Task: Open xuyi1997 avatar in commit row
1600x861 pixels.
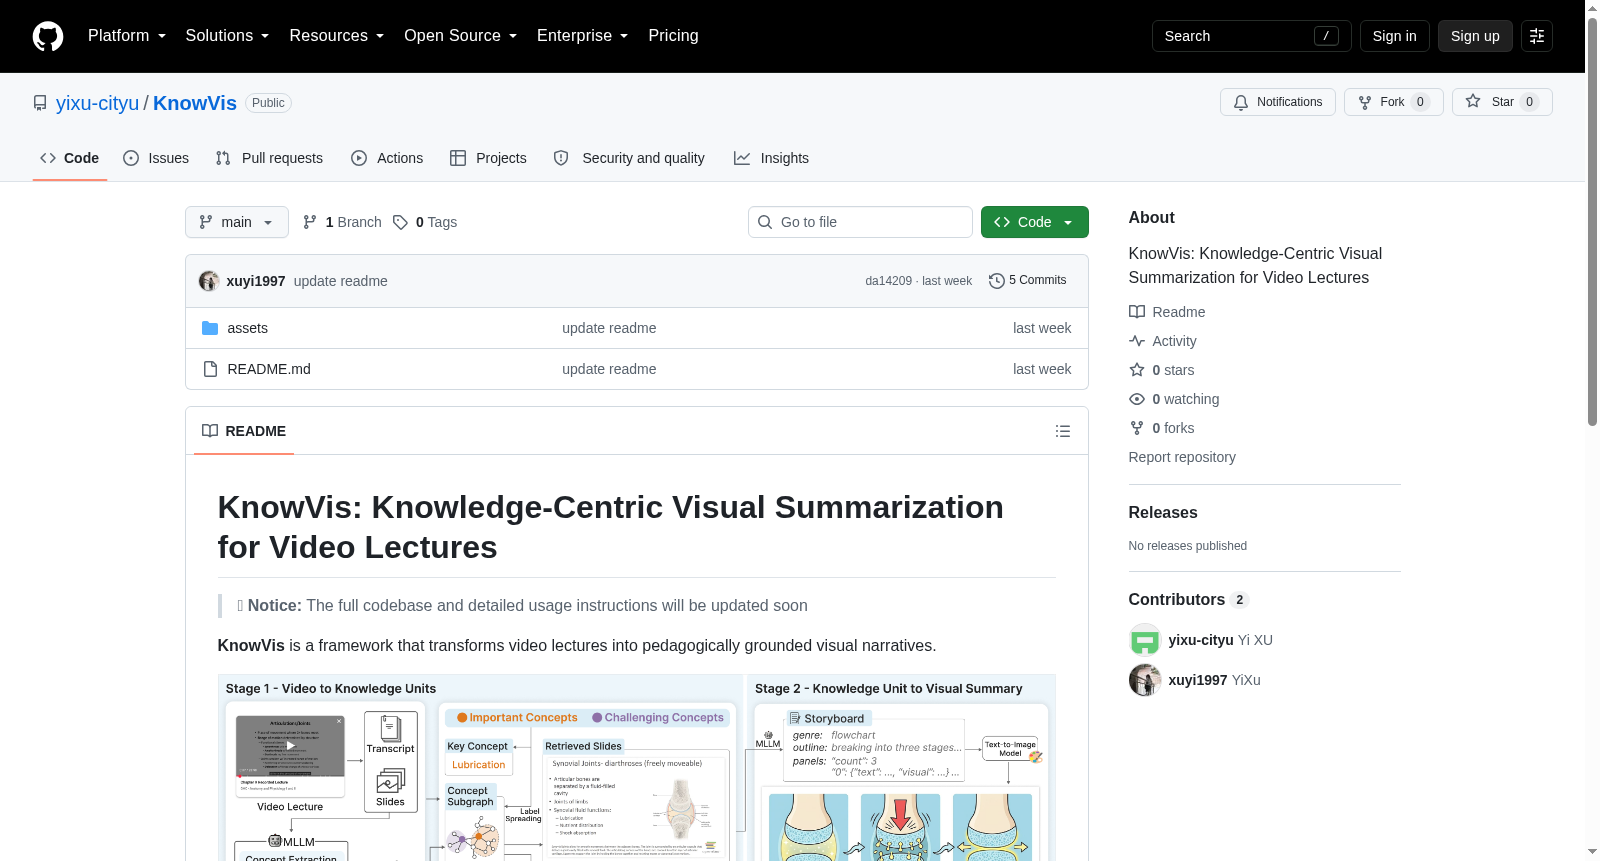Action: tap(209, 281)
